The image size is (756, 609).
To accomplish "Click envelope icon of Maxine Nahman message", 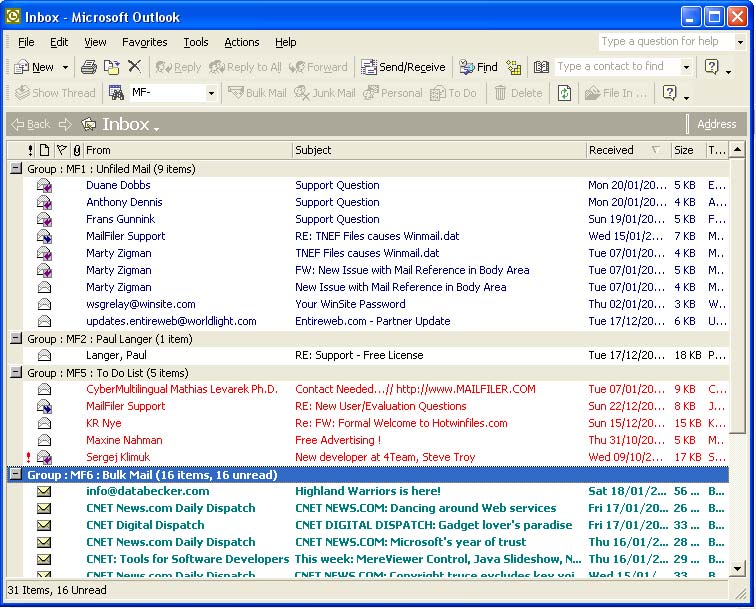I will [44, 440].
